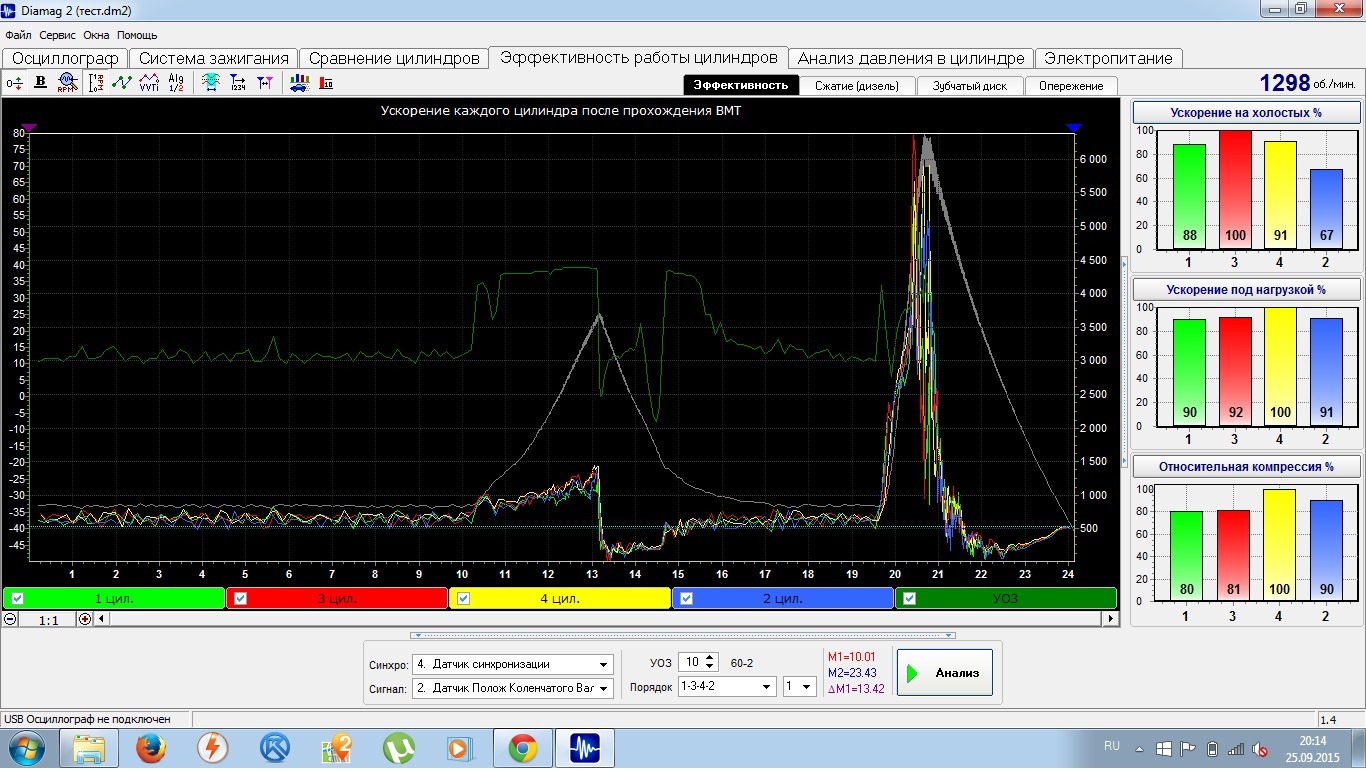This screenshot has height=772, width=1366.
Task: Open the media player taskbar icon
Action: (460, 748)
